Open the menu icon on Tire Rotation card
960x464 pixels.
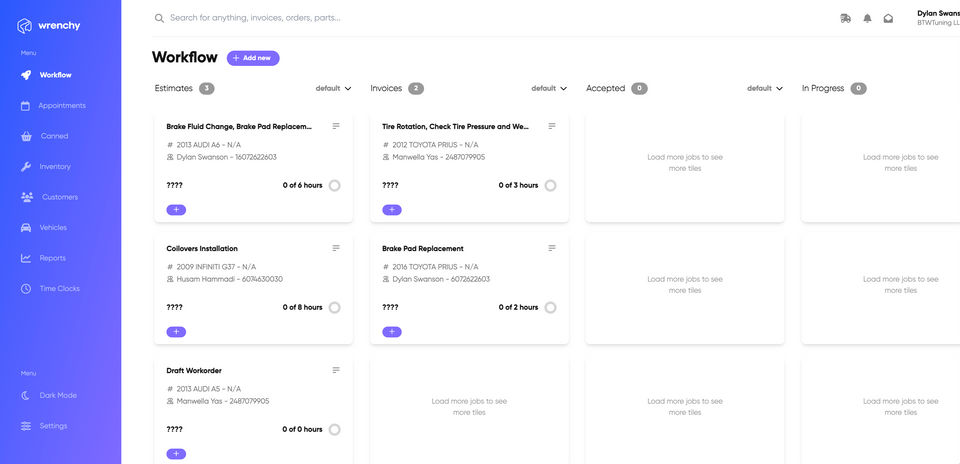552,126
